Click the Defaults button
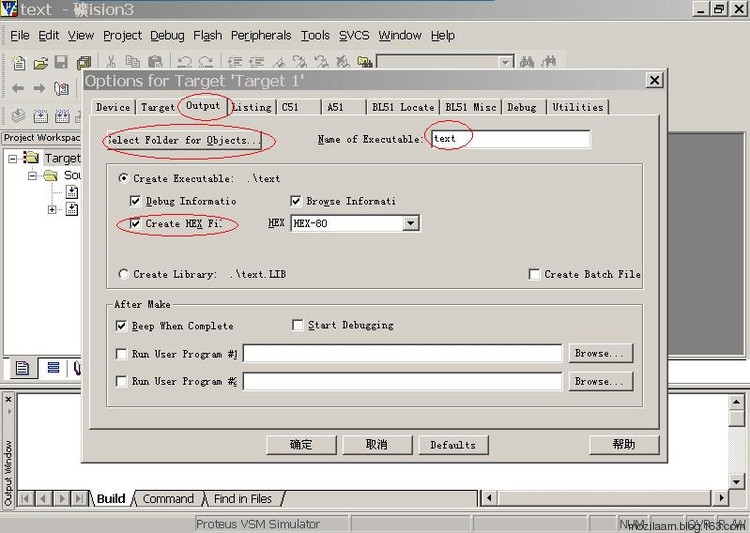 point(453,445)
